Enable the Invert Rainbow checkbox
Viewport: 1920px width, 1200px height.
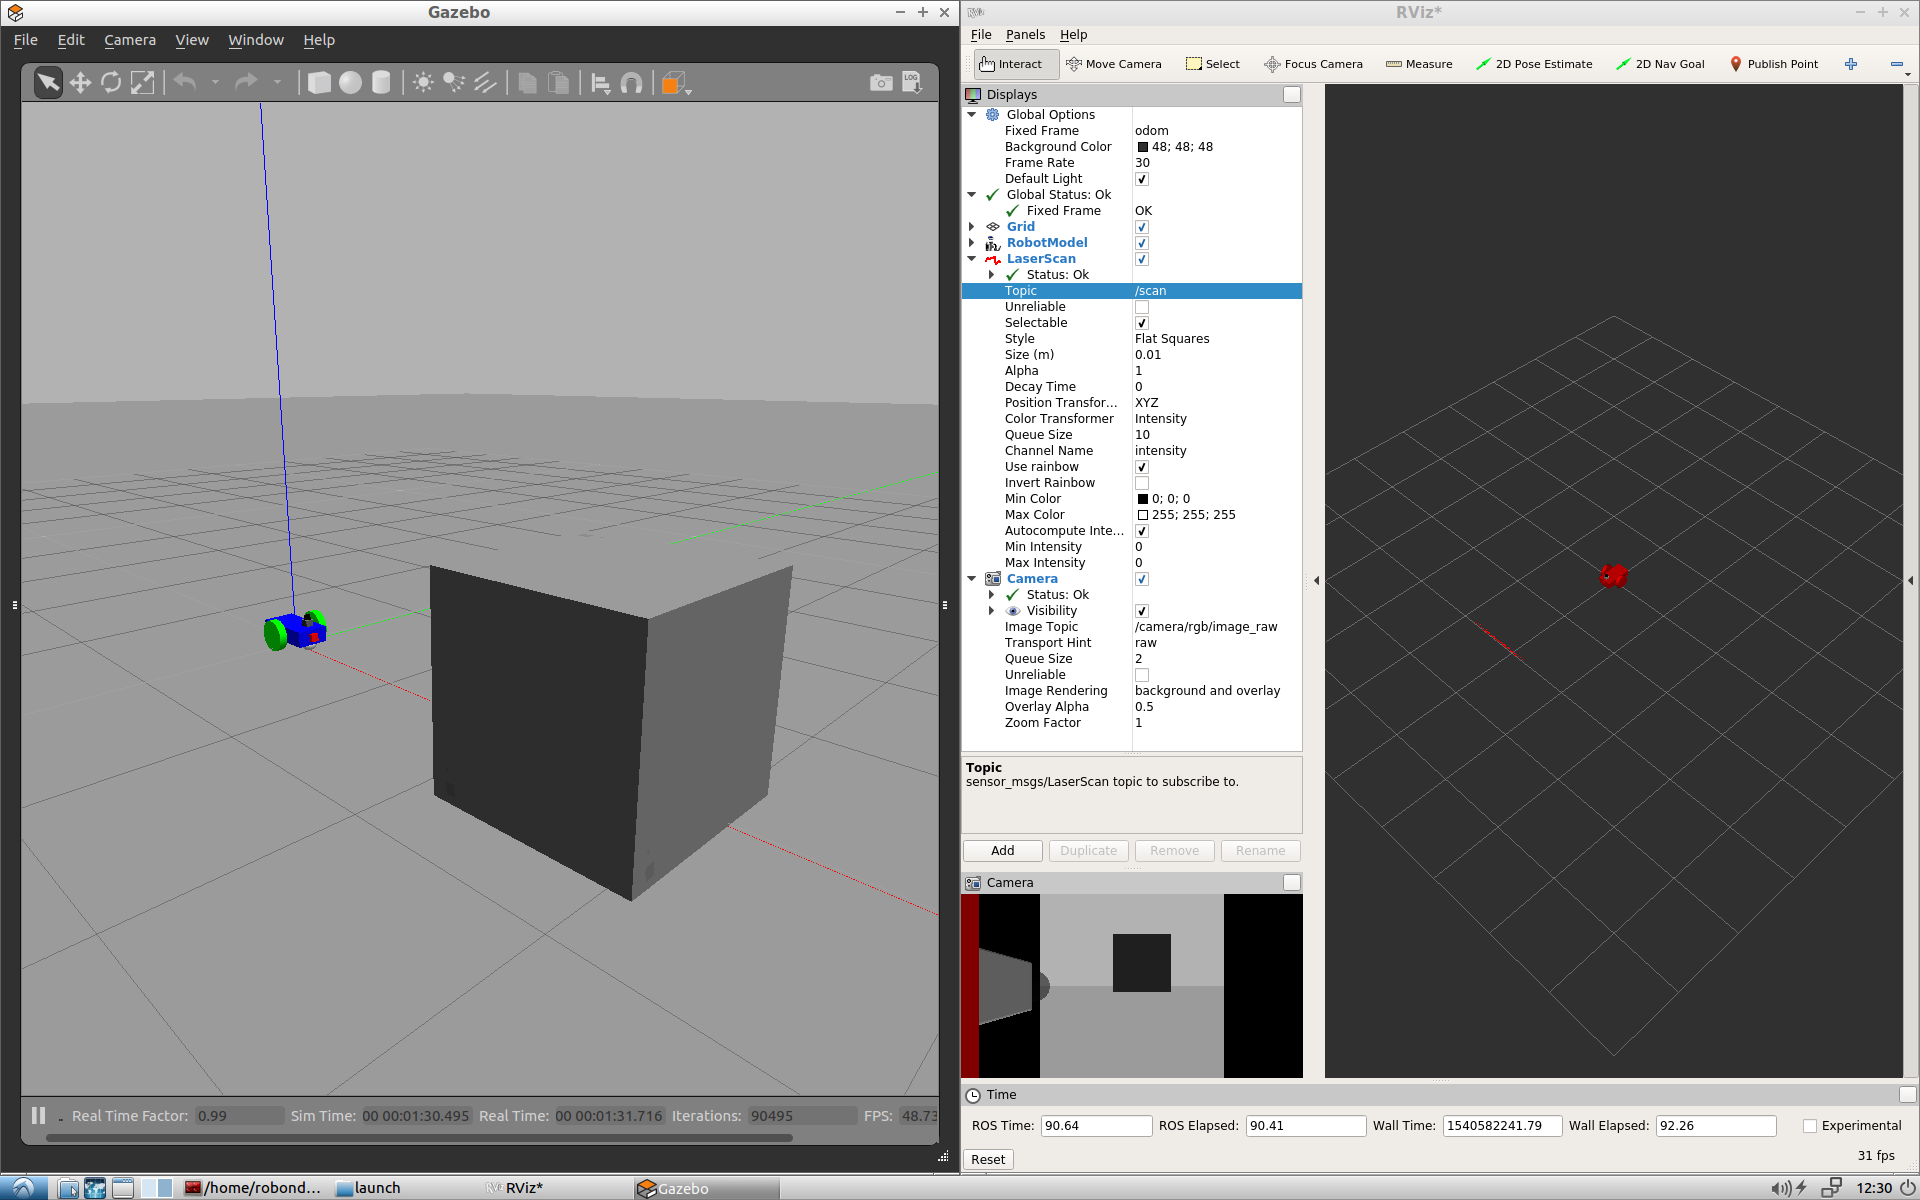(x=1142, y=483)
